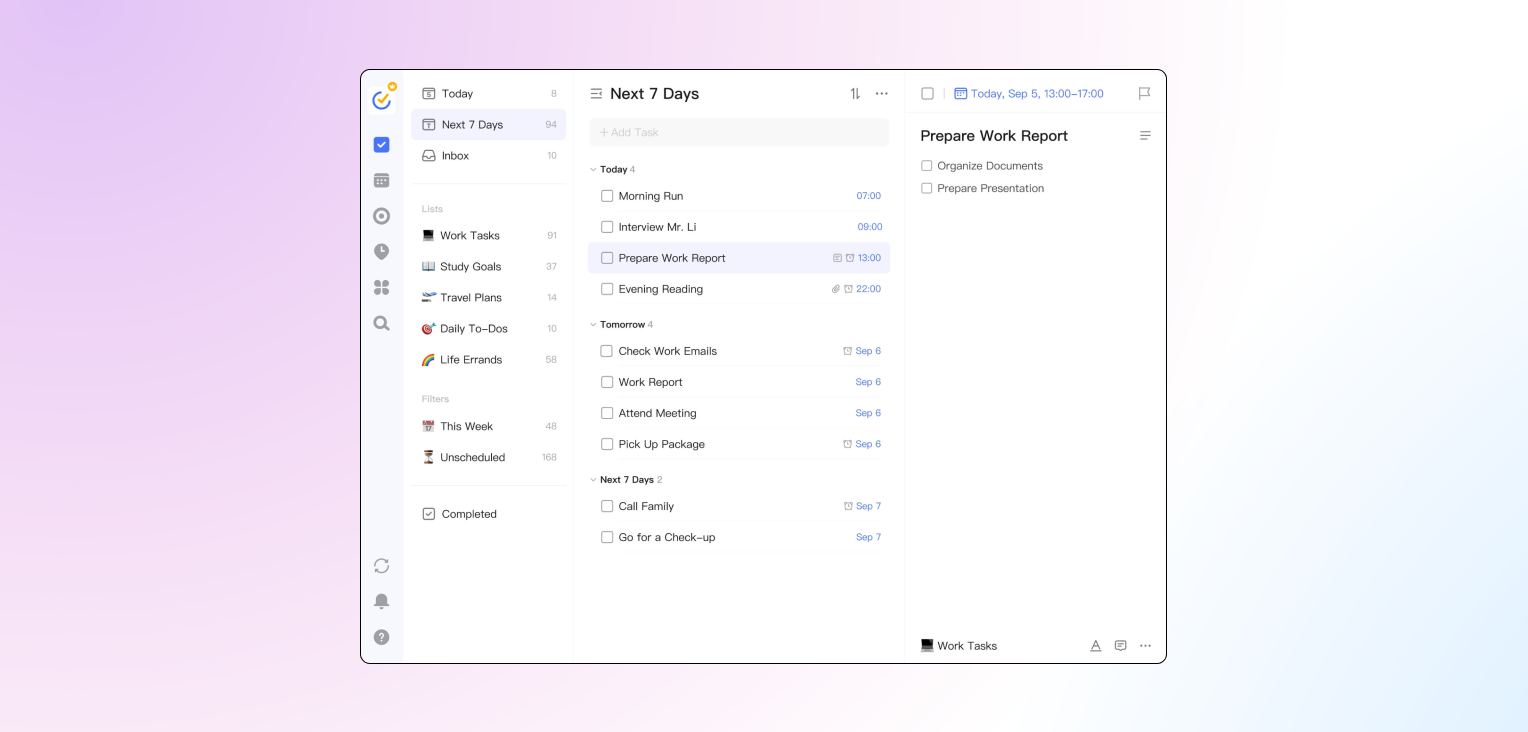Click the sync icon in sidebar
This screenshot has width=1528, height=732.
pyautogui.click(x=381, y=566)
